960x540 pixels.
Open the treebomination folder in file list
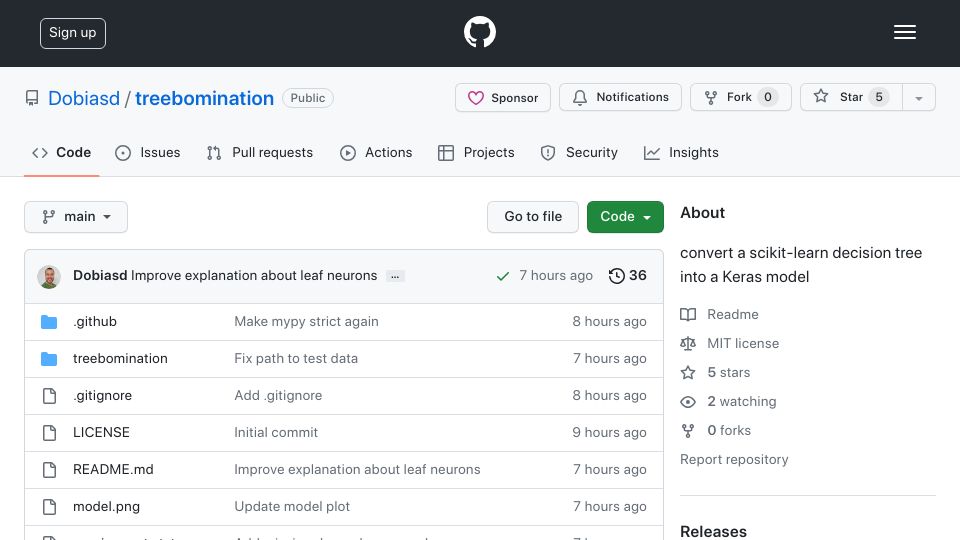(120, 359)
